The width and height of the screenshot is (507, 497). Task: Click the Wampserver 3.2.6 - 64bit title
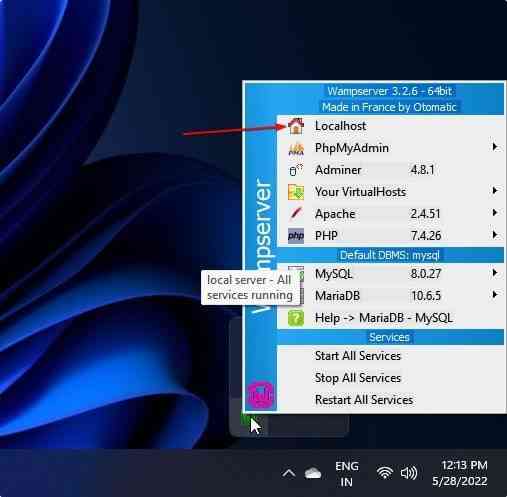coord(389,91)
